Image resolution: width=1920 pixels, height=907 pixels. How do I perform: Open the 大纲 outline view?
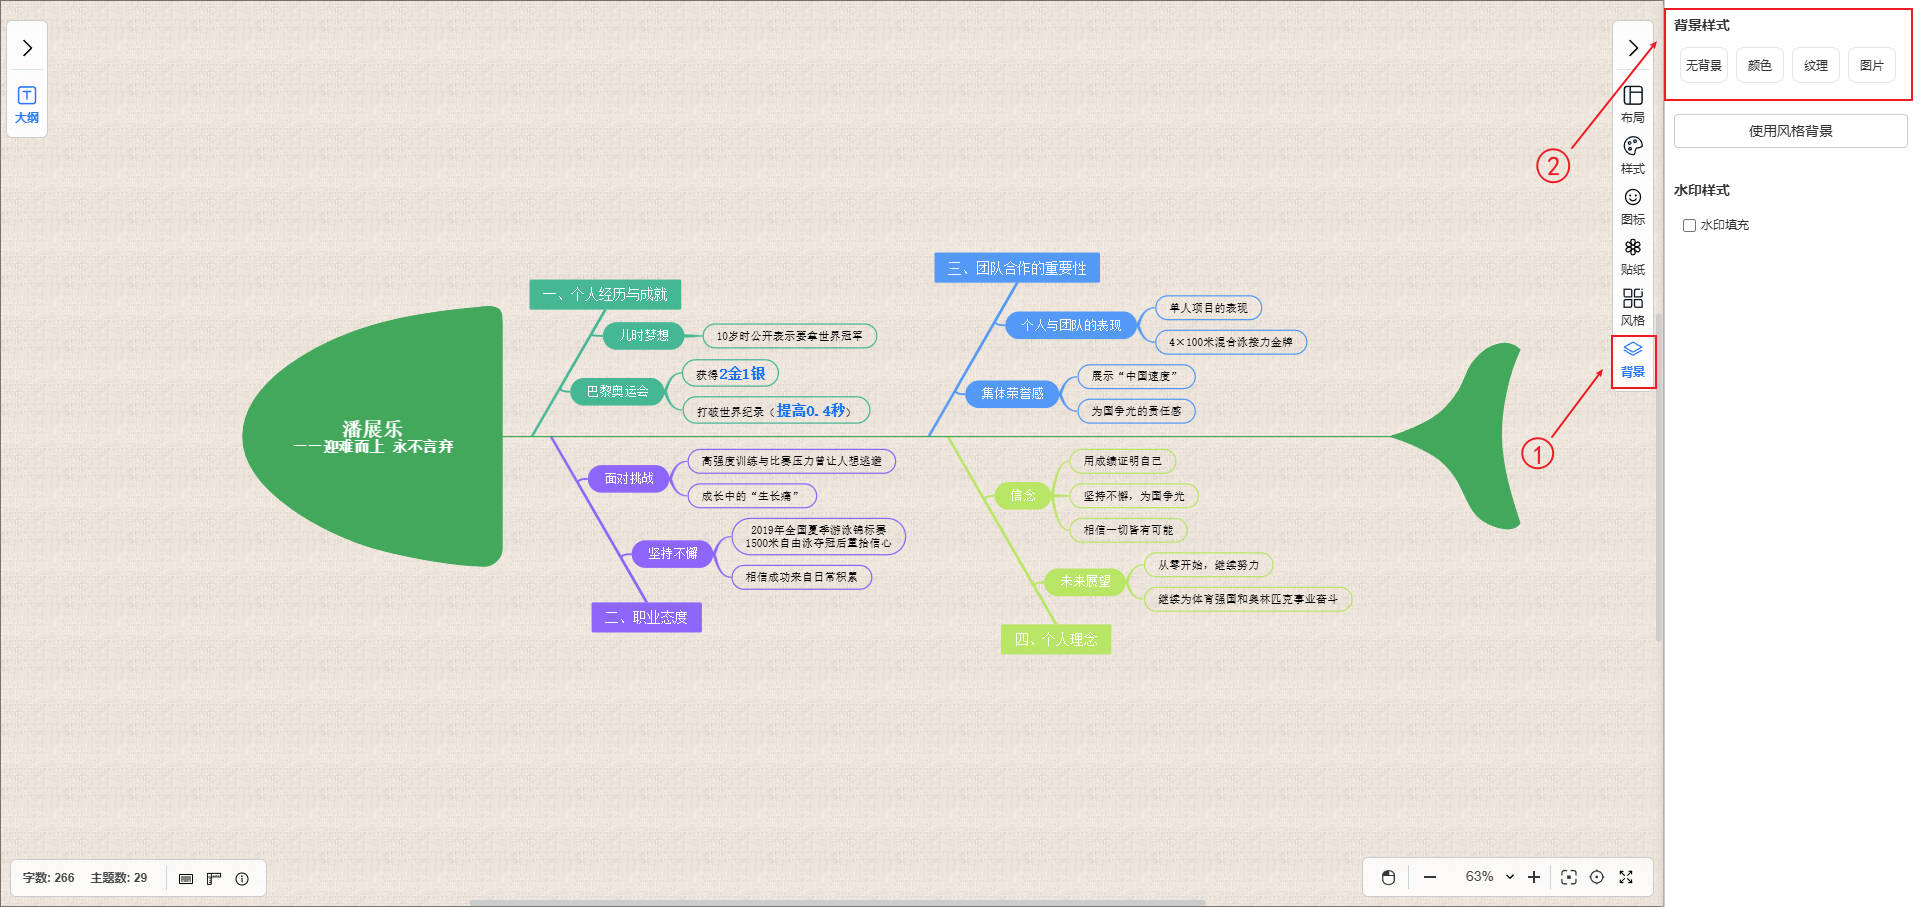coord(27,104)
